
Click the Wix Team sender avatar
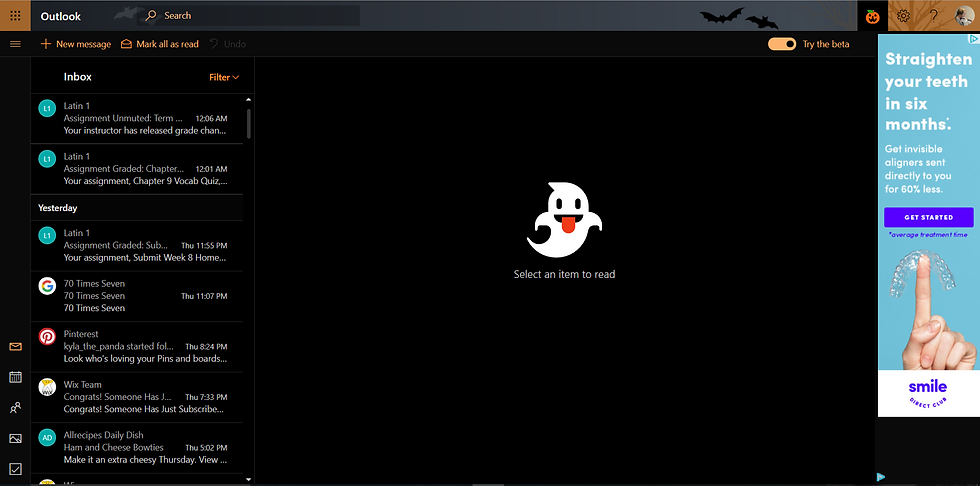click(x=47, y=387)
